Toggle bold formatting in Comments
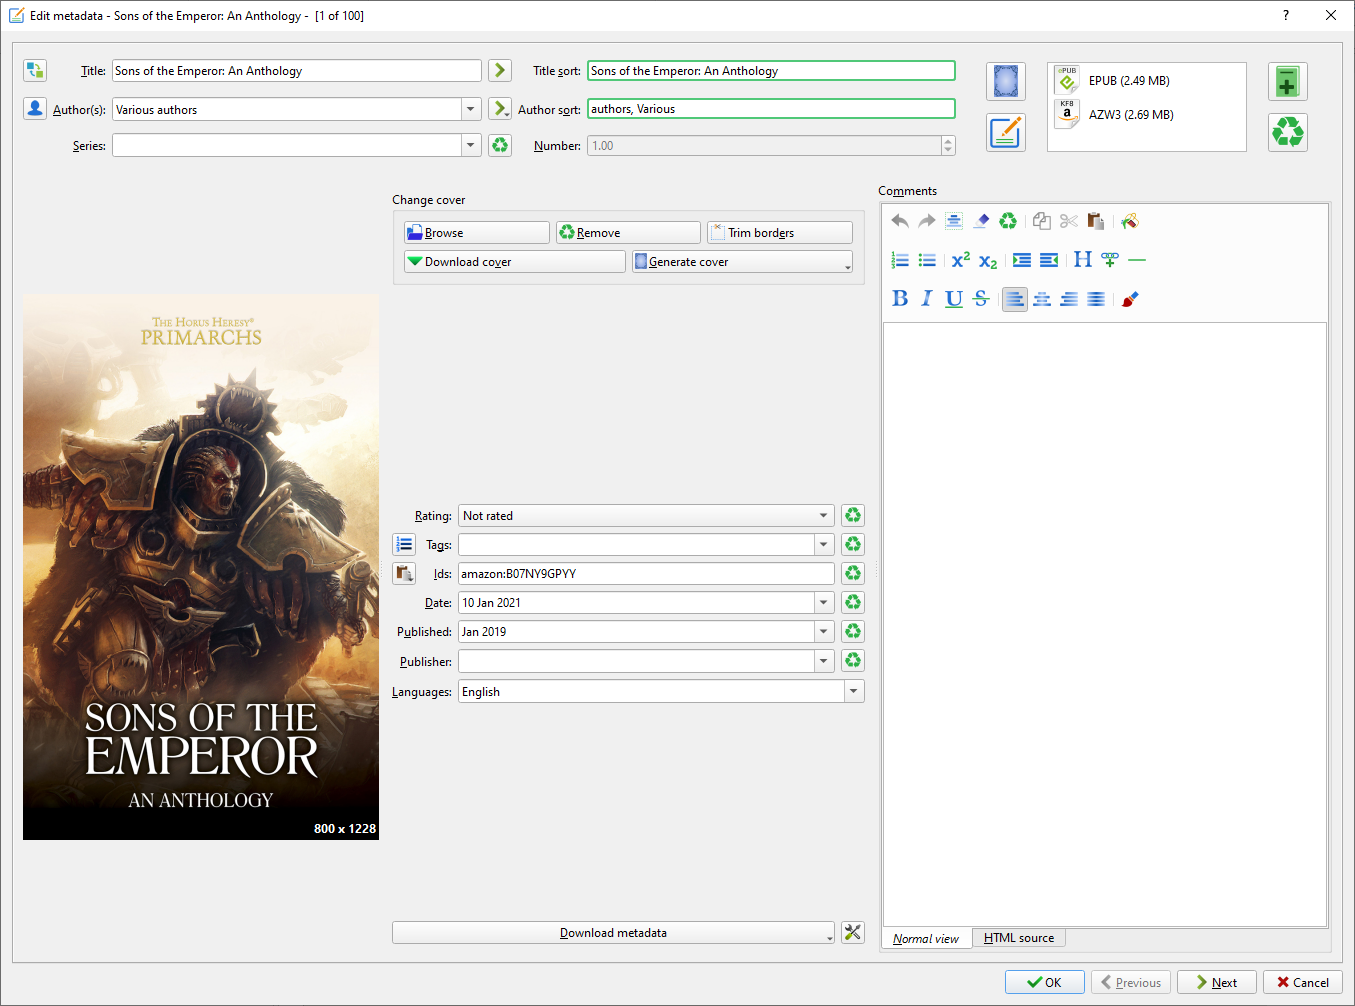This screenshot has width=1355, height=1006. (x=900, y=299)
